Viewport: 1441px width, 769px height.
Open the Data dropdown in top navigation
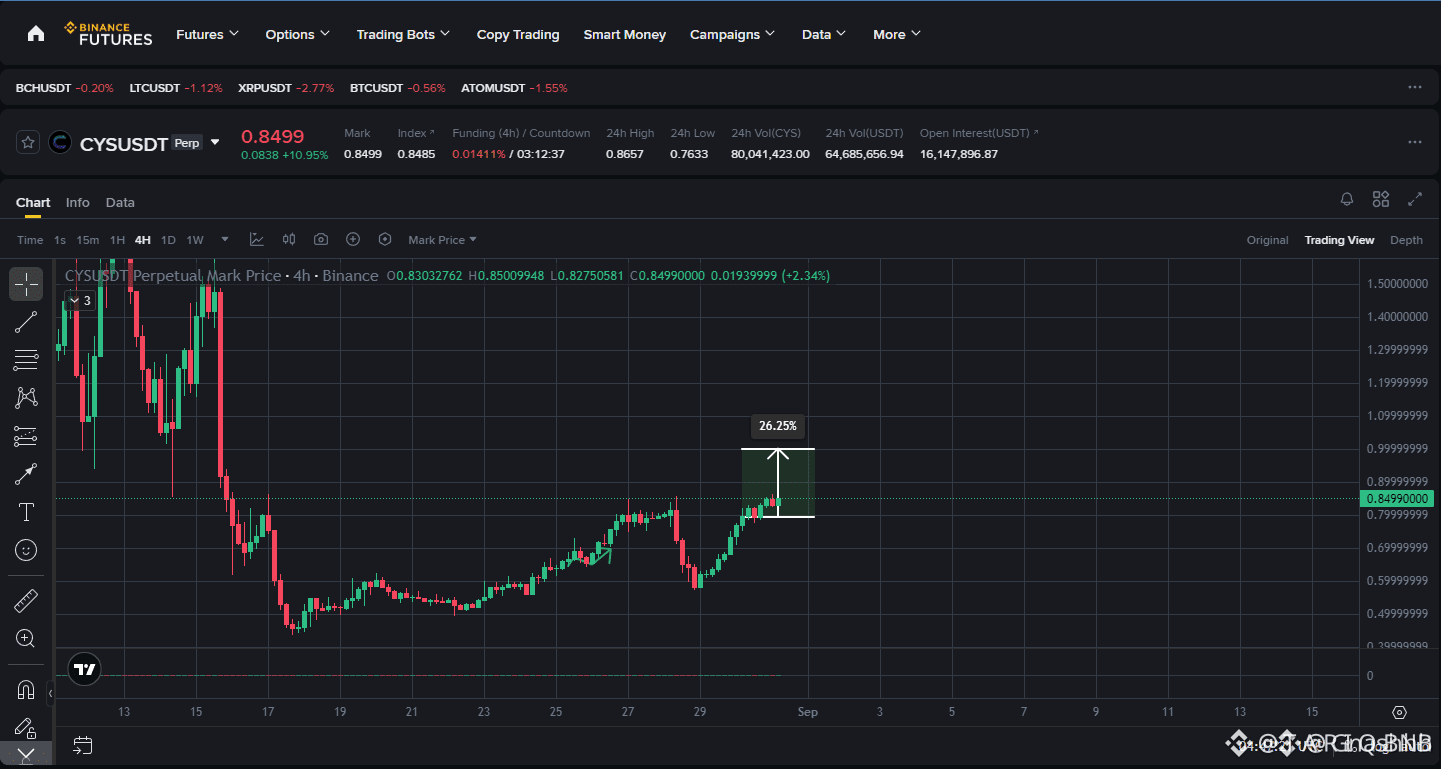click(824, 34)
